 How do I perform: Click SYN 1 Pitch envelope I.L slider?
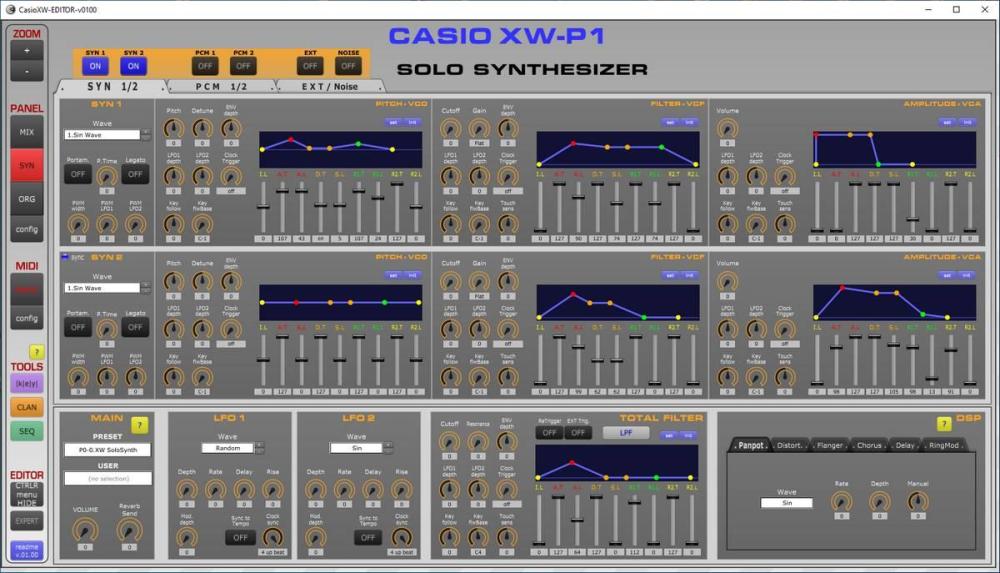(x=263, y=207)
